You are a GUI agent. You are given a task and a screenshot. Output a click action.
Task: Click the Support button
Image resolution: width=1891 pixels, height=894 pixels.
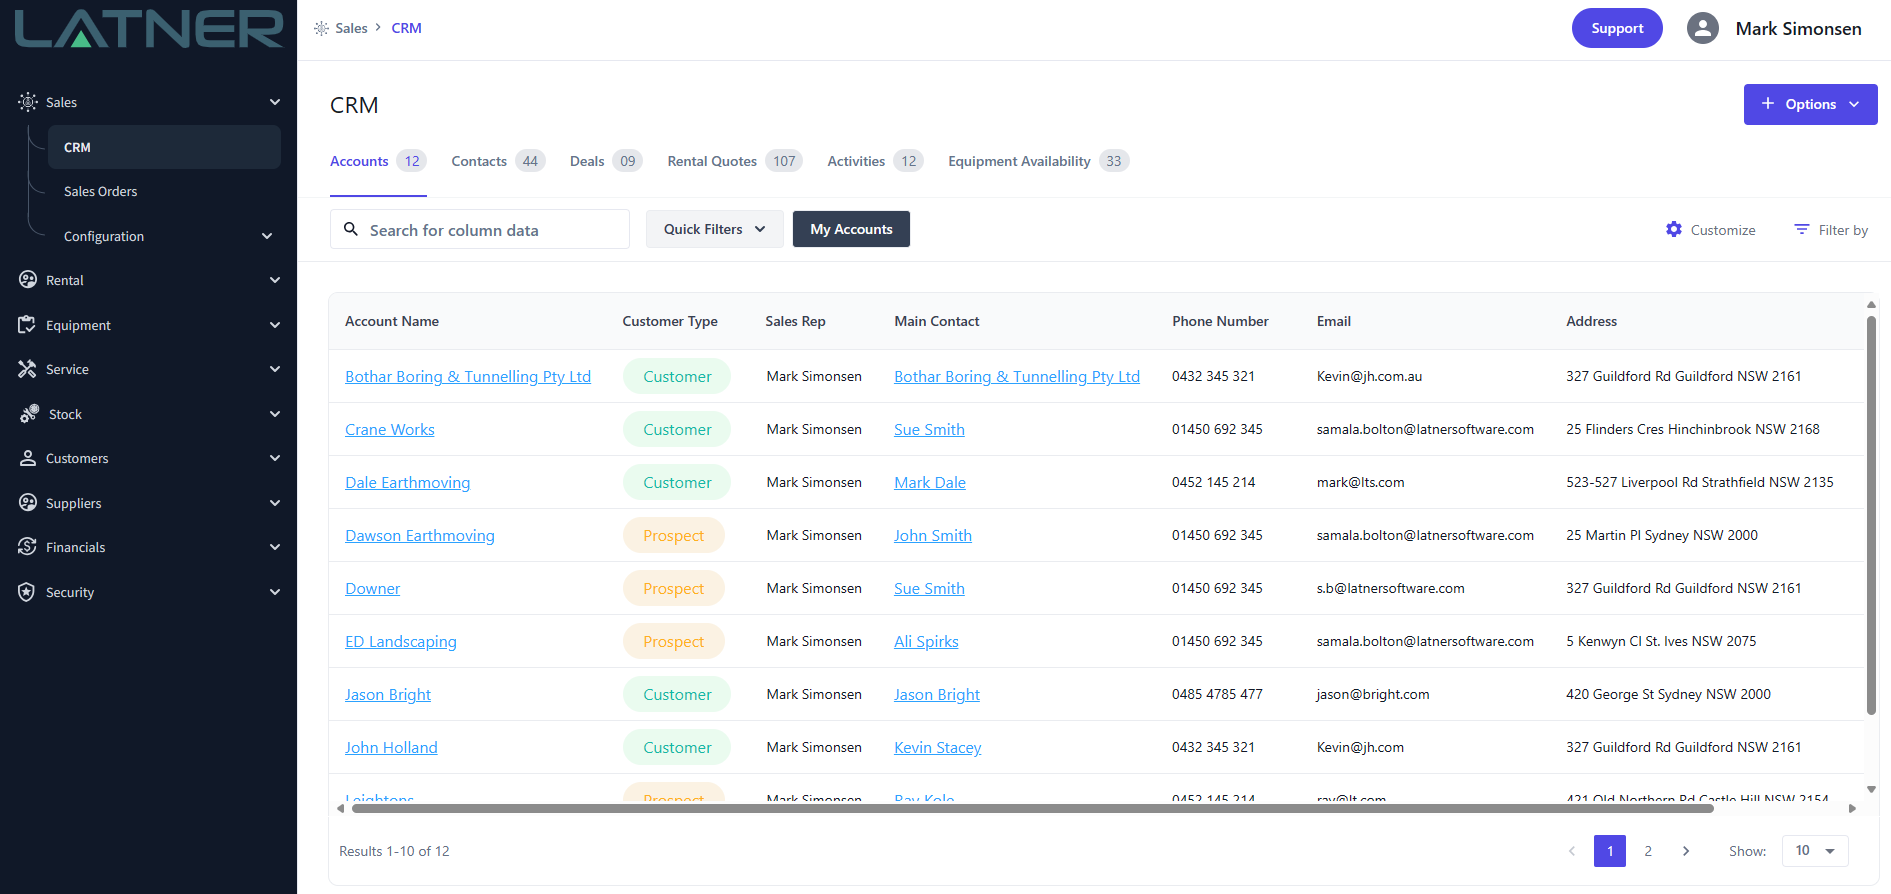[1616, 28]
